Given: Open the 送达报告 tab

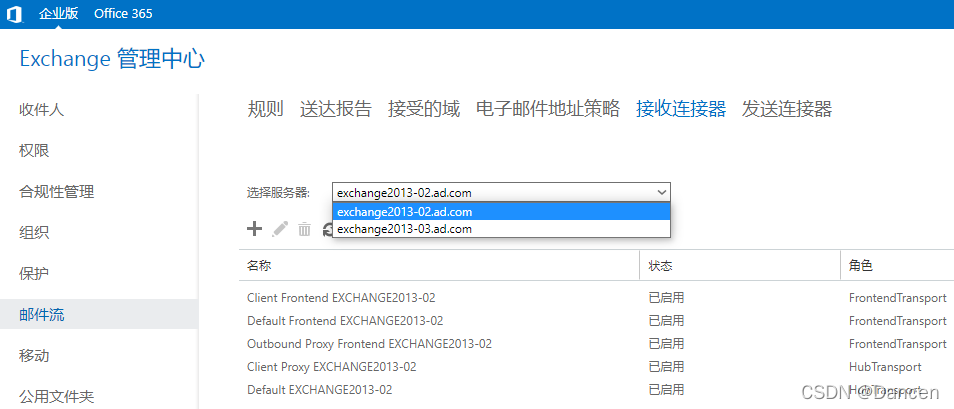Looking at the screenshot, I should coord(335,109).
